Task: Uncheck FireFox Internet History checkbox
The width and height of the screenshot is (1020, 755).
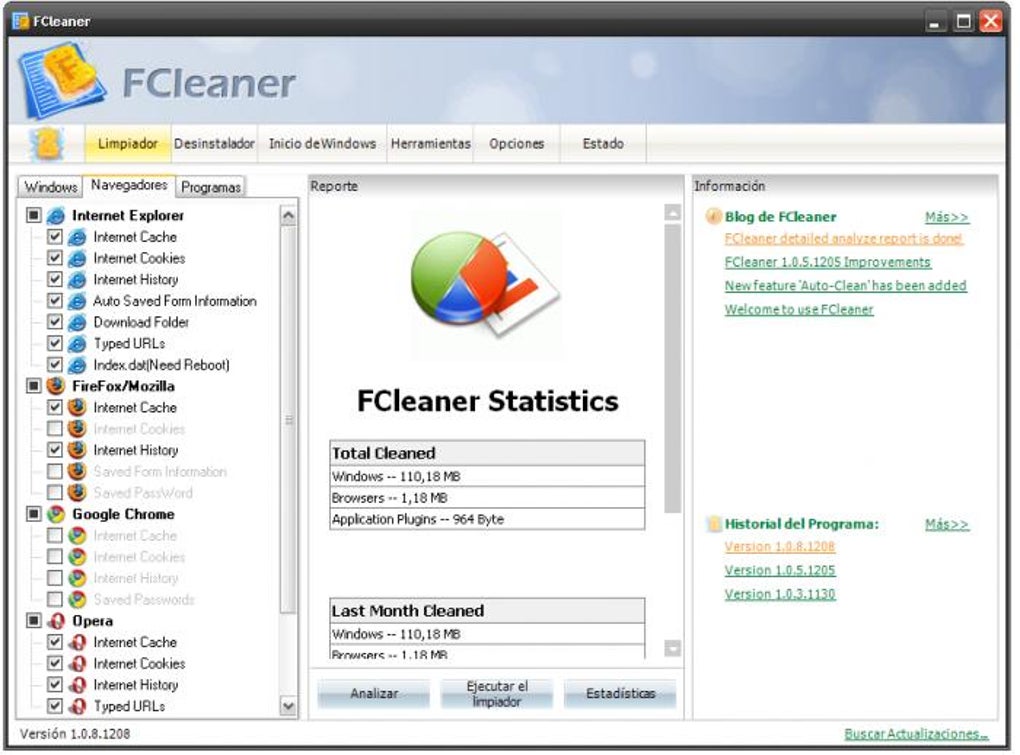Action: tap(55, 450)
